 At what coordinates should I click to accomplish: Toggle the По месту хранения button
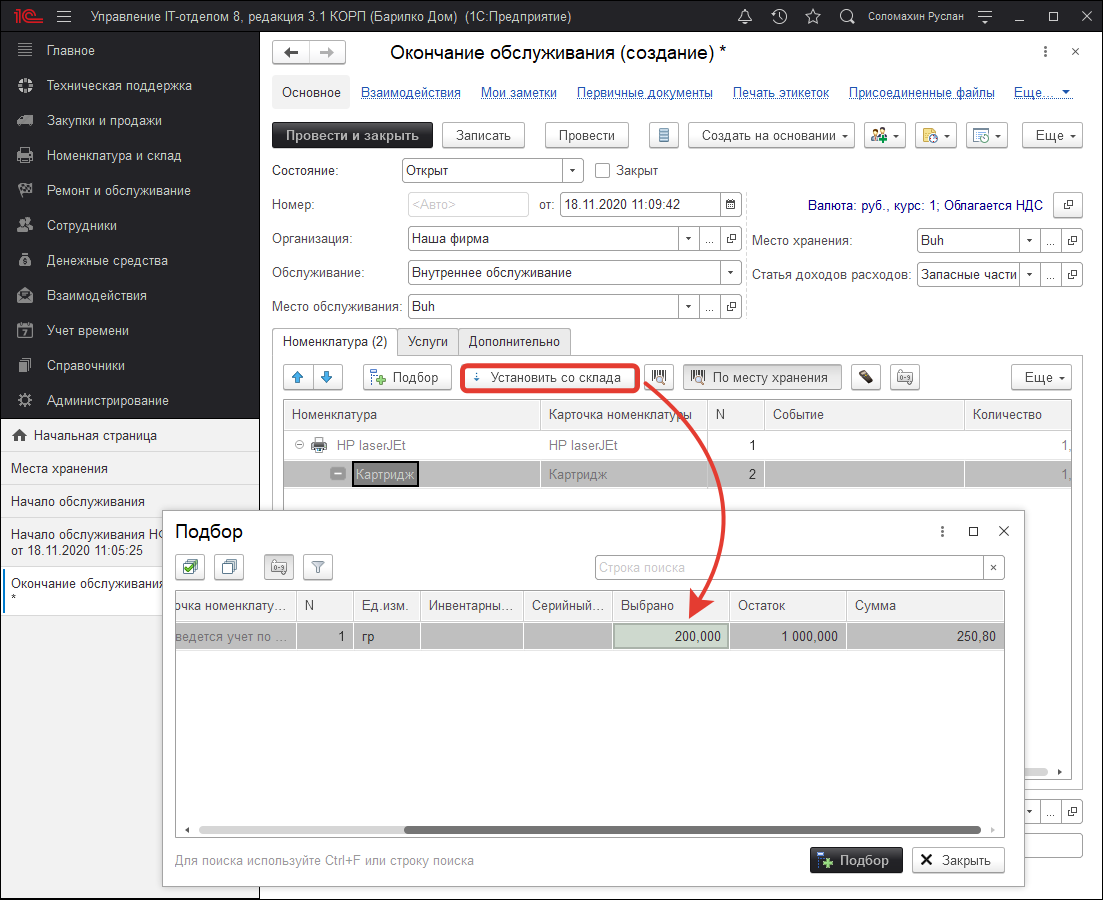762,377
